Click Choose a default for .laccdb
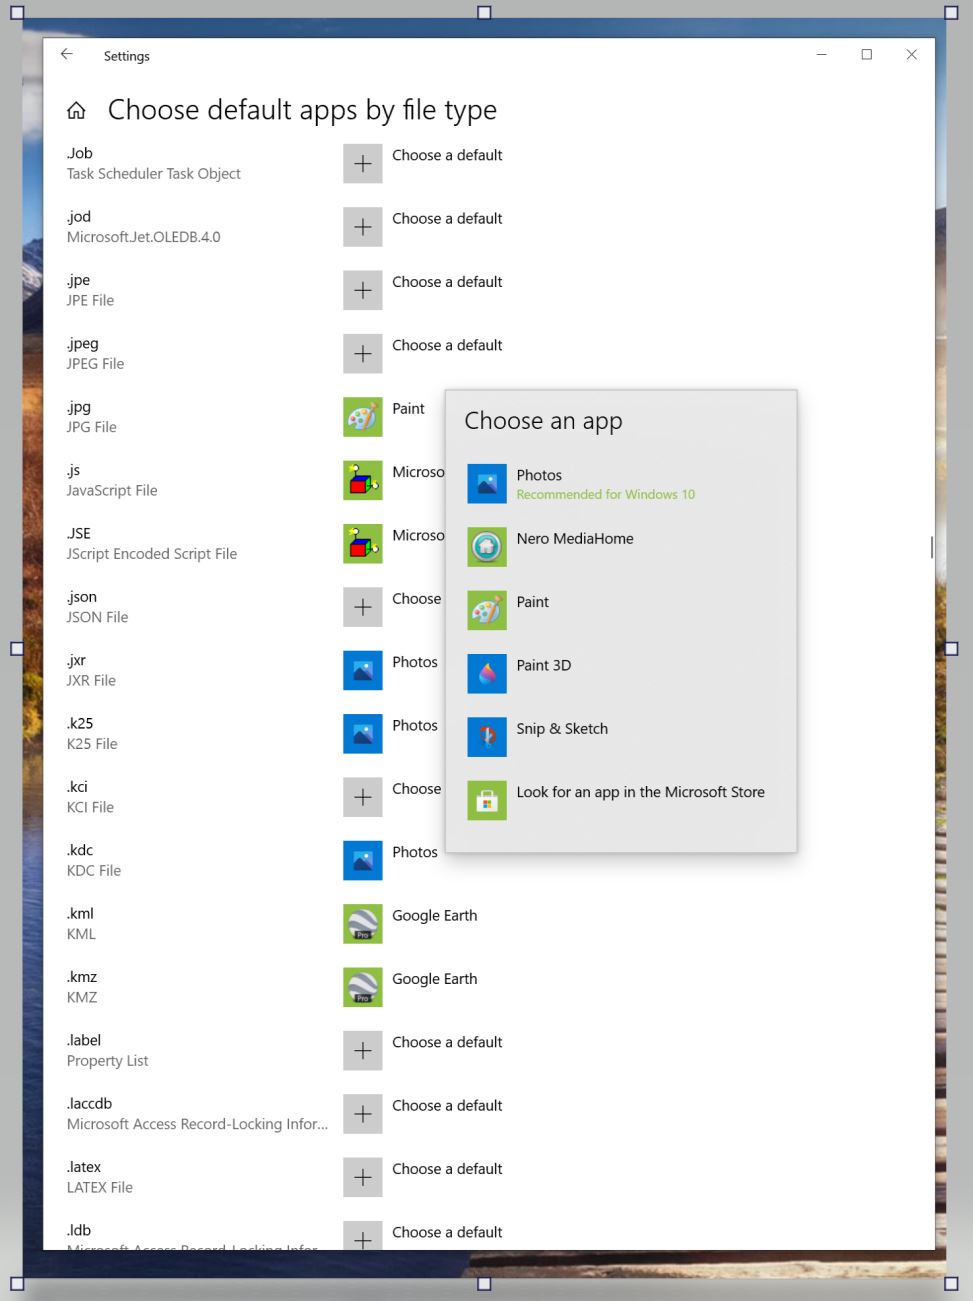 (x=447, y=1105)
